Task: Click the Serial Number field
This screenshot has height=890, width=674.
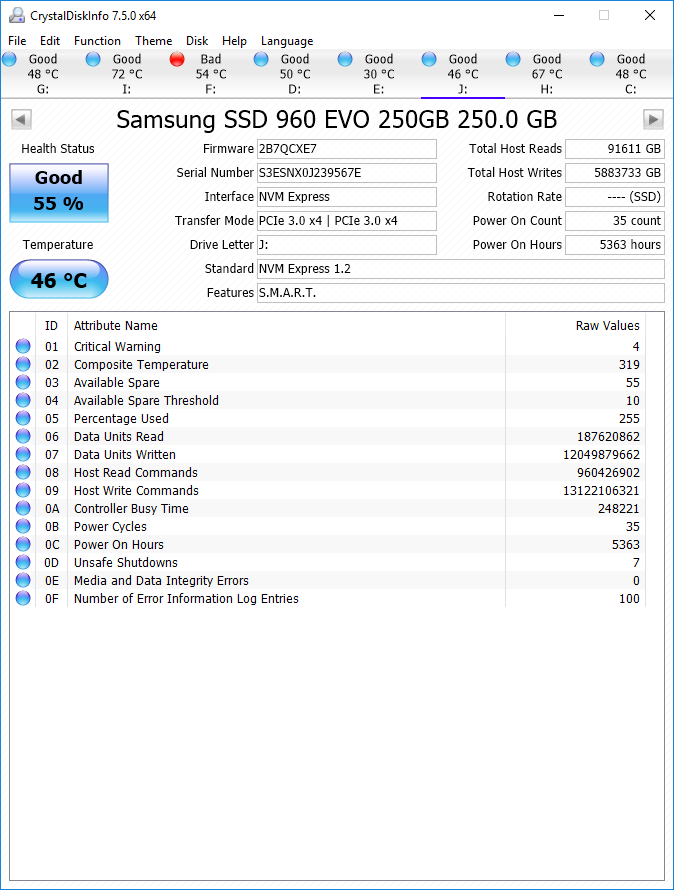Action: pos(346,173)
